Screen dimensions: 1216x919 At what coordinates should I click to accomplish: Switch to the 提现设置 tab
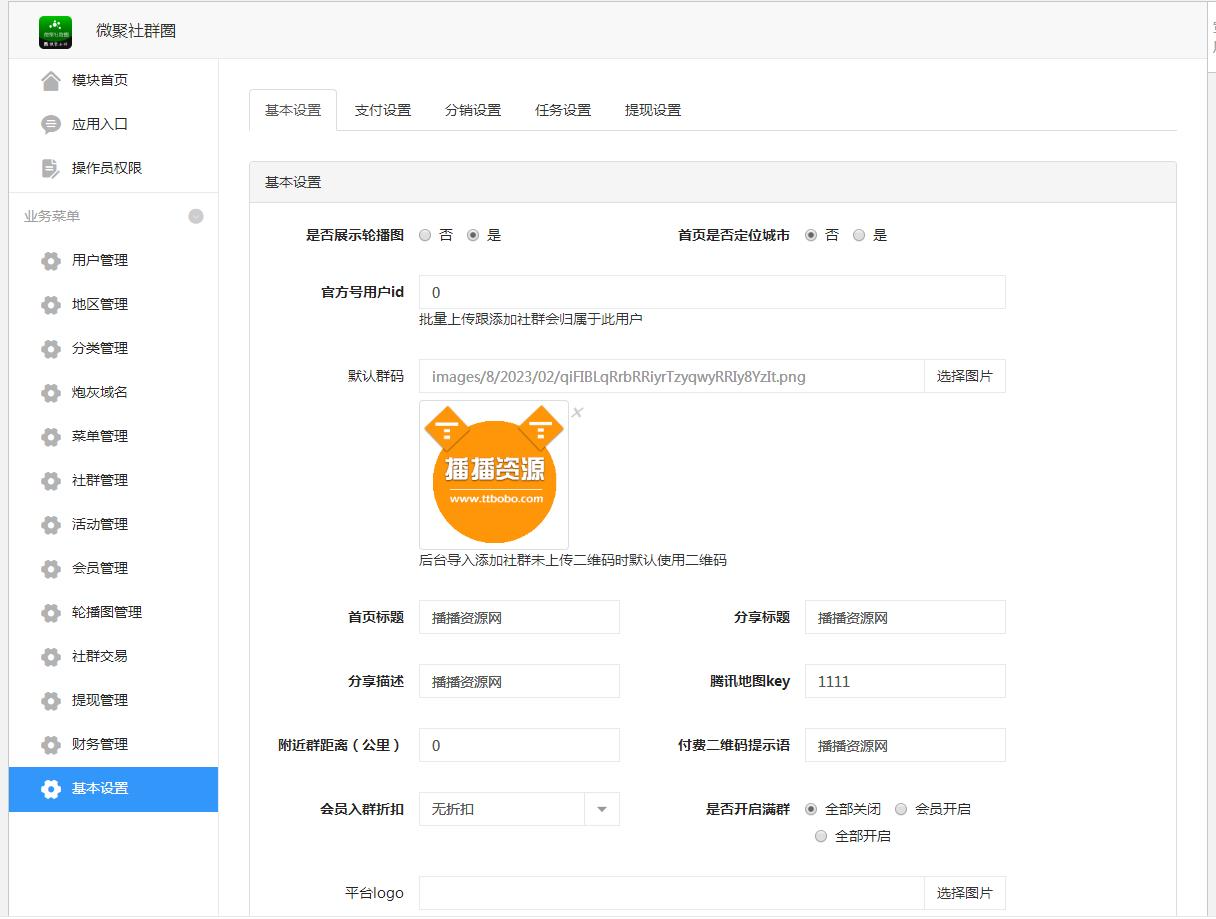pos(653,110)
